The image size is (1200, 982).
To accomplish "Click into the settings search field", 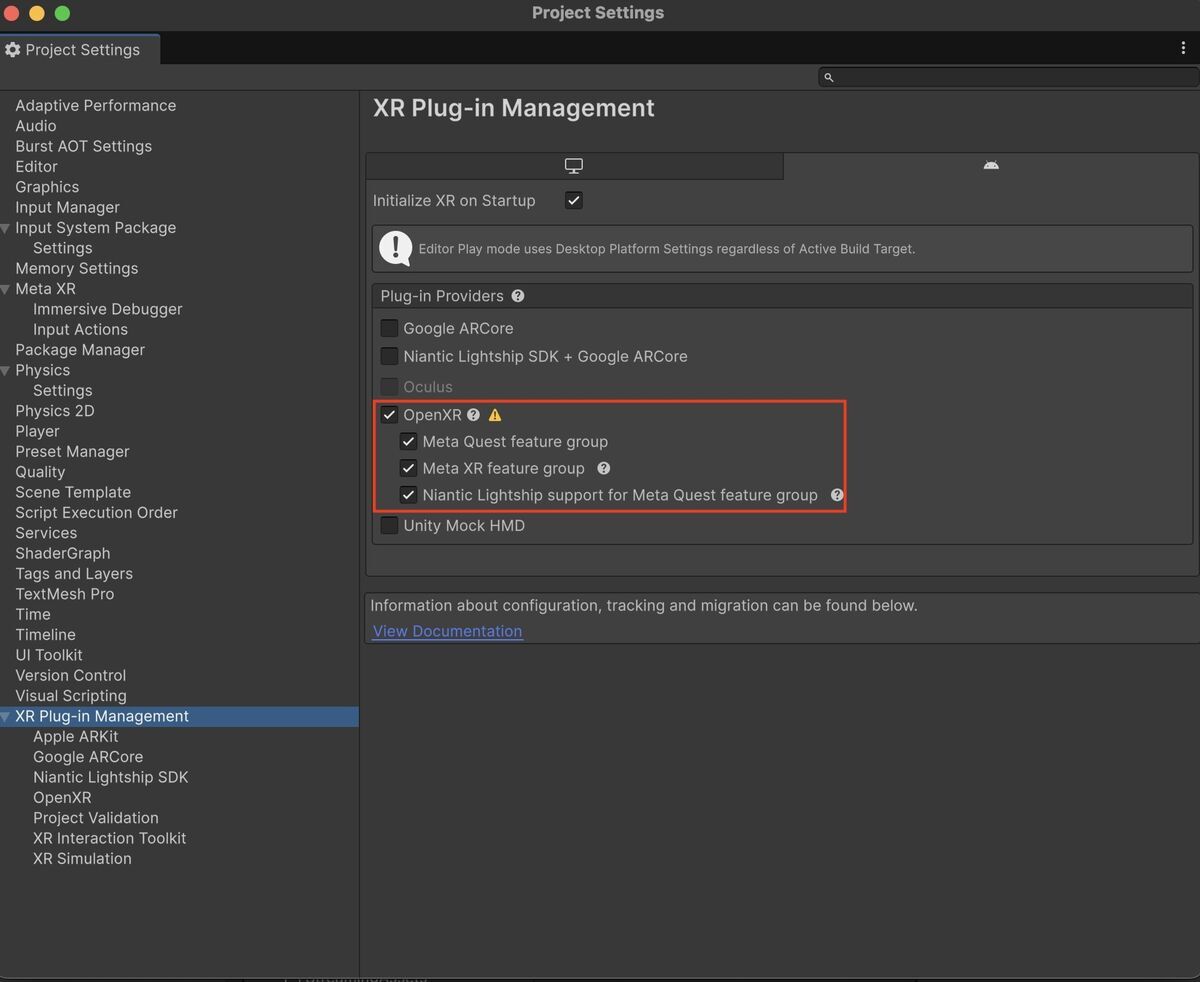I will click(x=1008, y=77).
